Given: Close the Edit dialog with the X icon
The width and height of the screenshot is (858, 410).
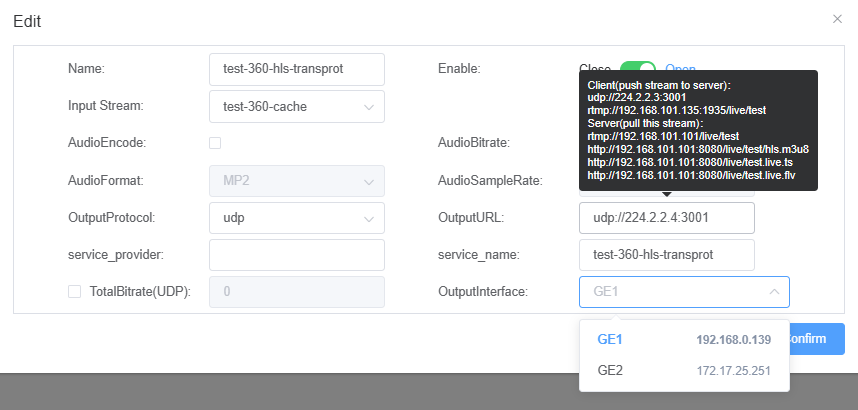Looking at the screenshot, I should coord(837,19).
